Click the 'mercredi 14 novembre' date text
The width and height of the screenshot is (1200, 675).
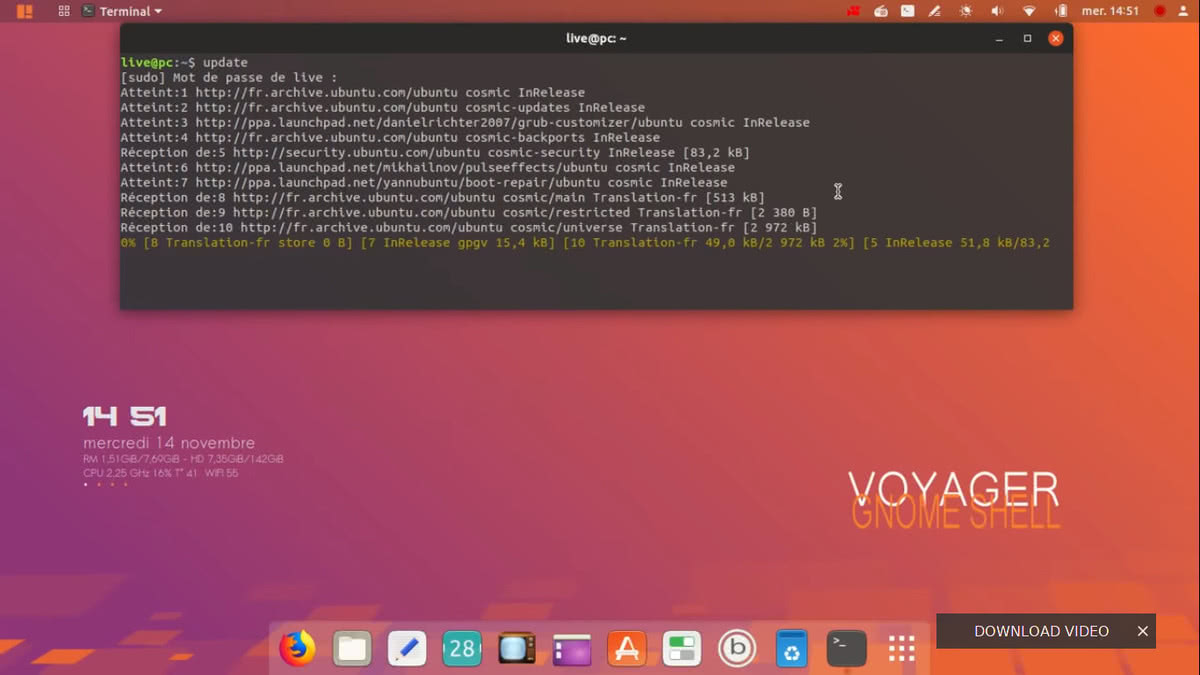pyautogui.click(x=169, y=443)
